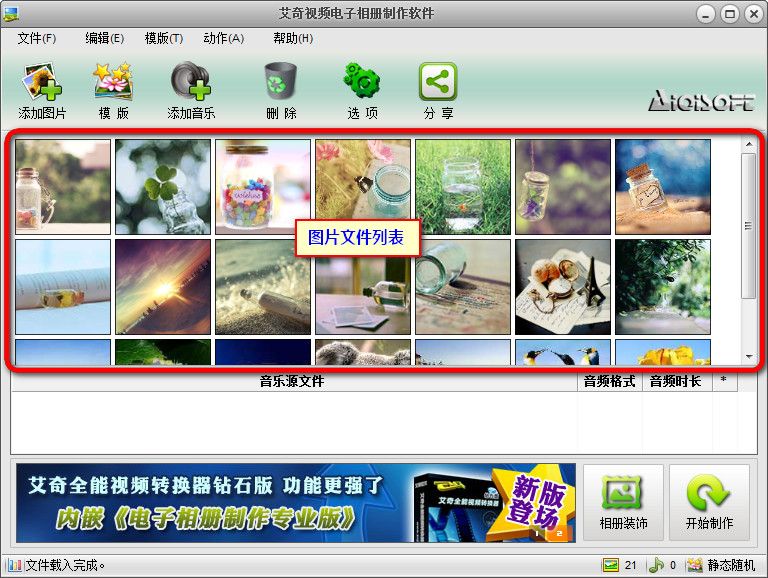Select the open book with bottle thumbnail
This screenshot has width=768, height=578.
[63, 287]
